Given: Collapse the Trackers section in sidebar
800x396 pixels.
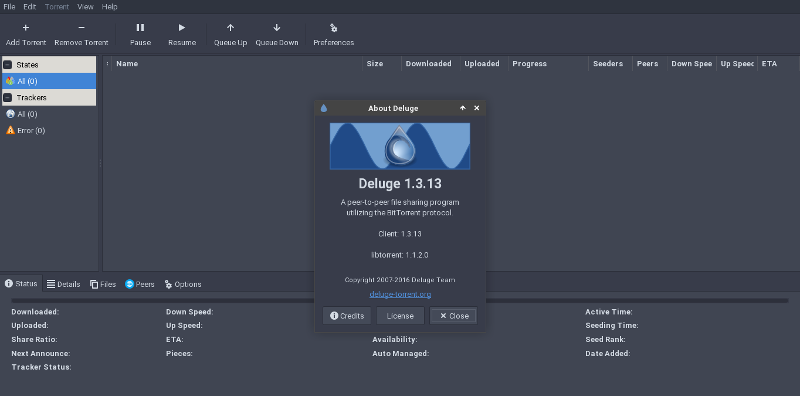Looking at the screenshot, I should tap(8, 97).
